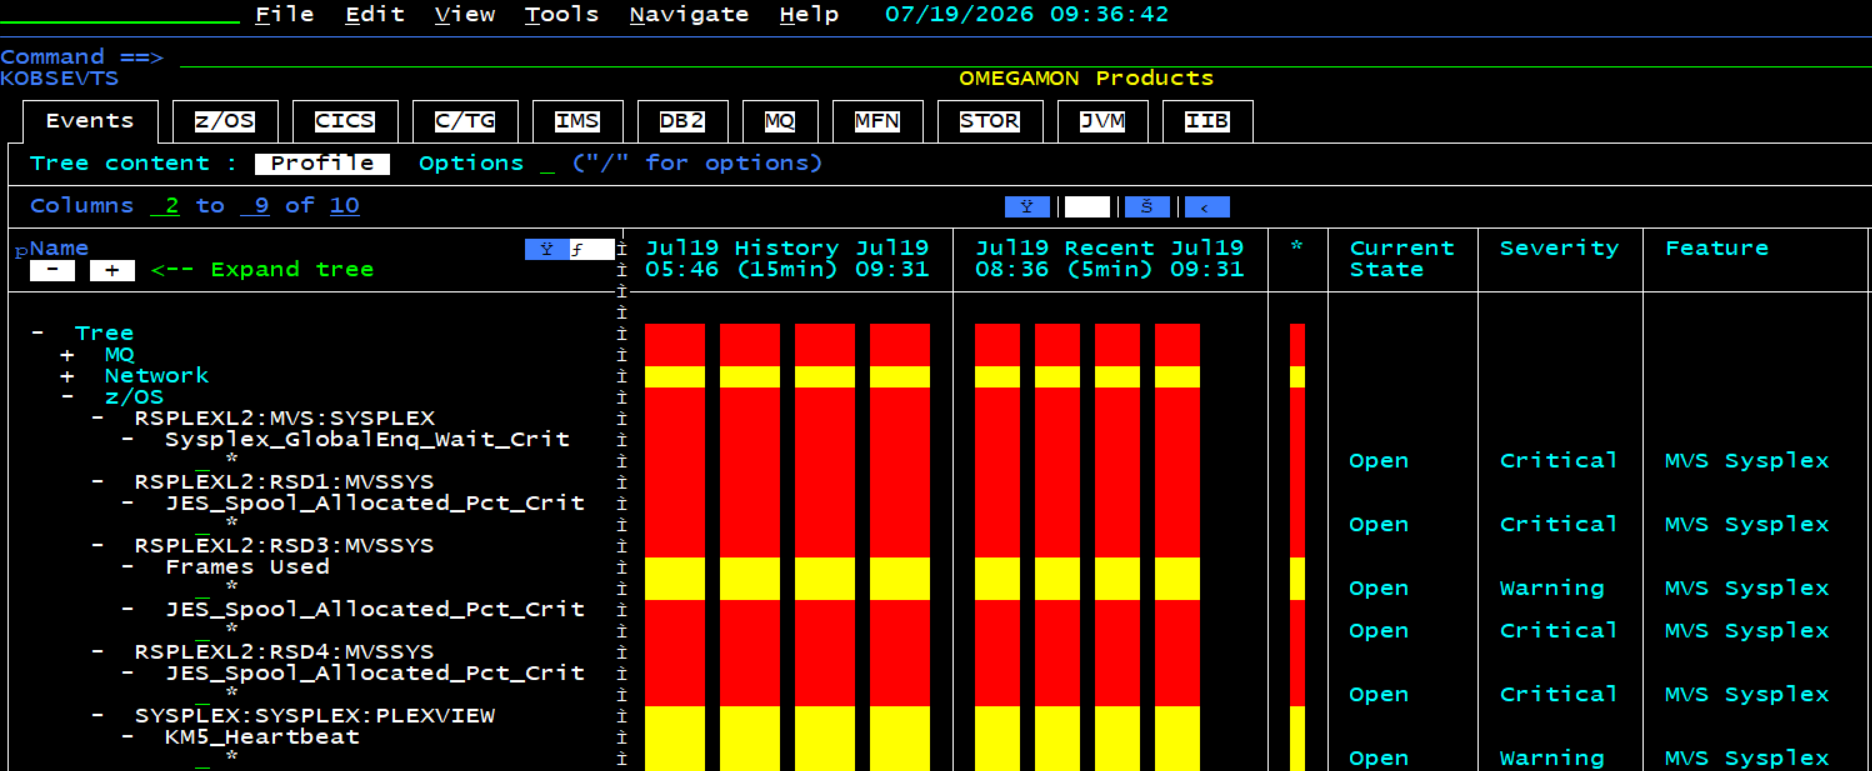Go to the DB2 tab
1872x771 pixels.
tap(682, 121)
